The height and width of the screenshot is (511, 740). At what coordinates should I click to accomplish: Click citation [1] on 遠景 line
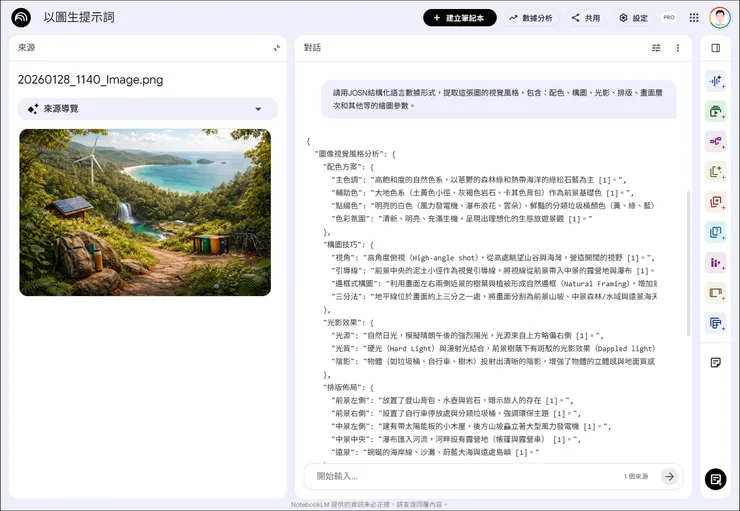point(521,452)
